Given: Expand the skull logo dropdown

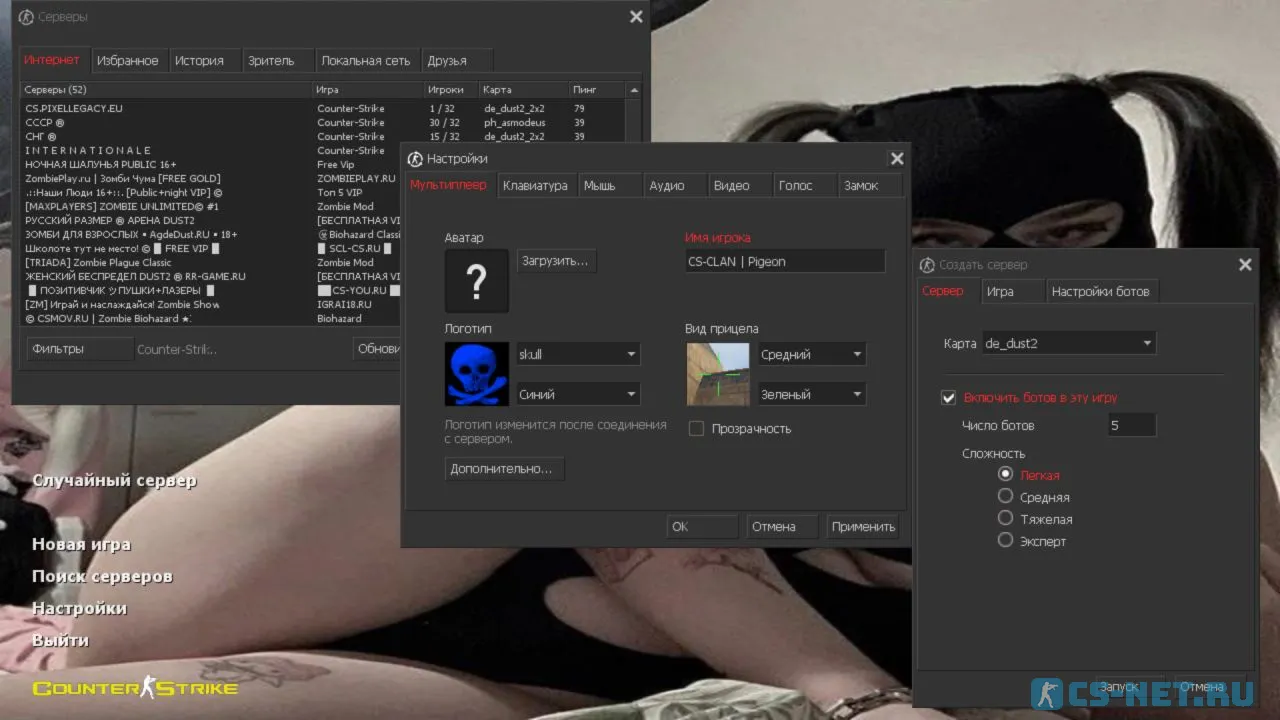Looking at the screenshot, I should click(x=577, y=354).
